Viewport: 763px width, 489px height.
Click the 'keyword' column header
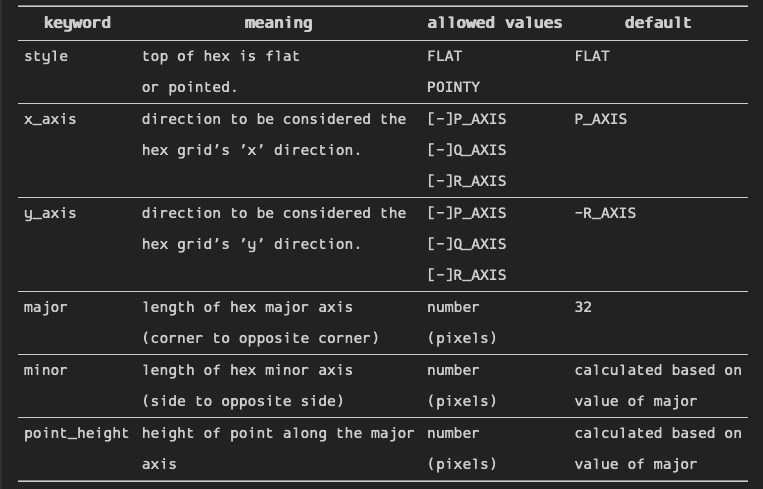77,23
